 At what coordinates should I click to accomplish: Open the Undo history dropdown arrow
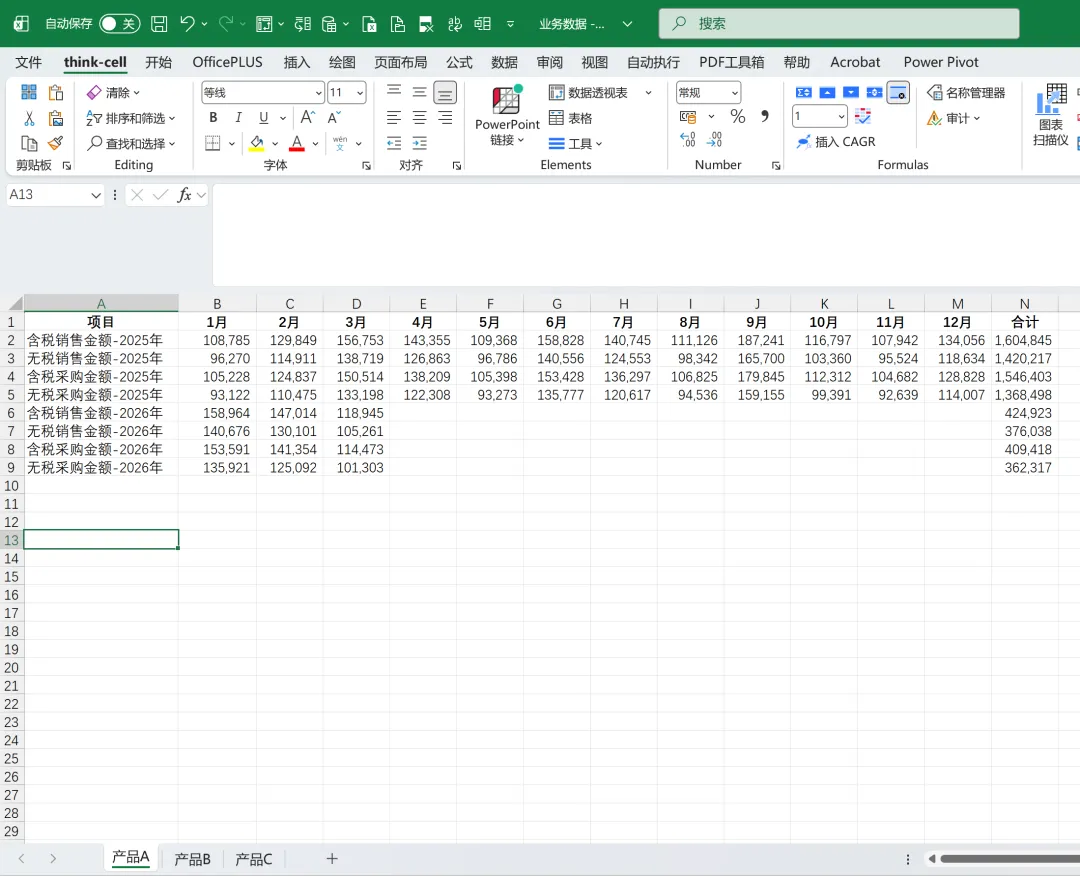205,24
